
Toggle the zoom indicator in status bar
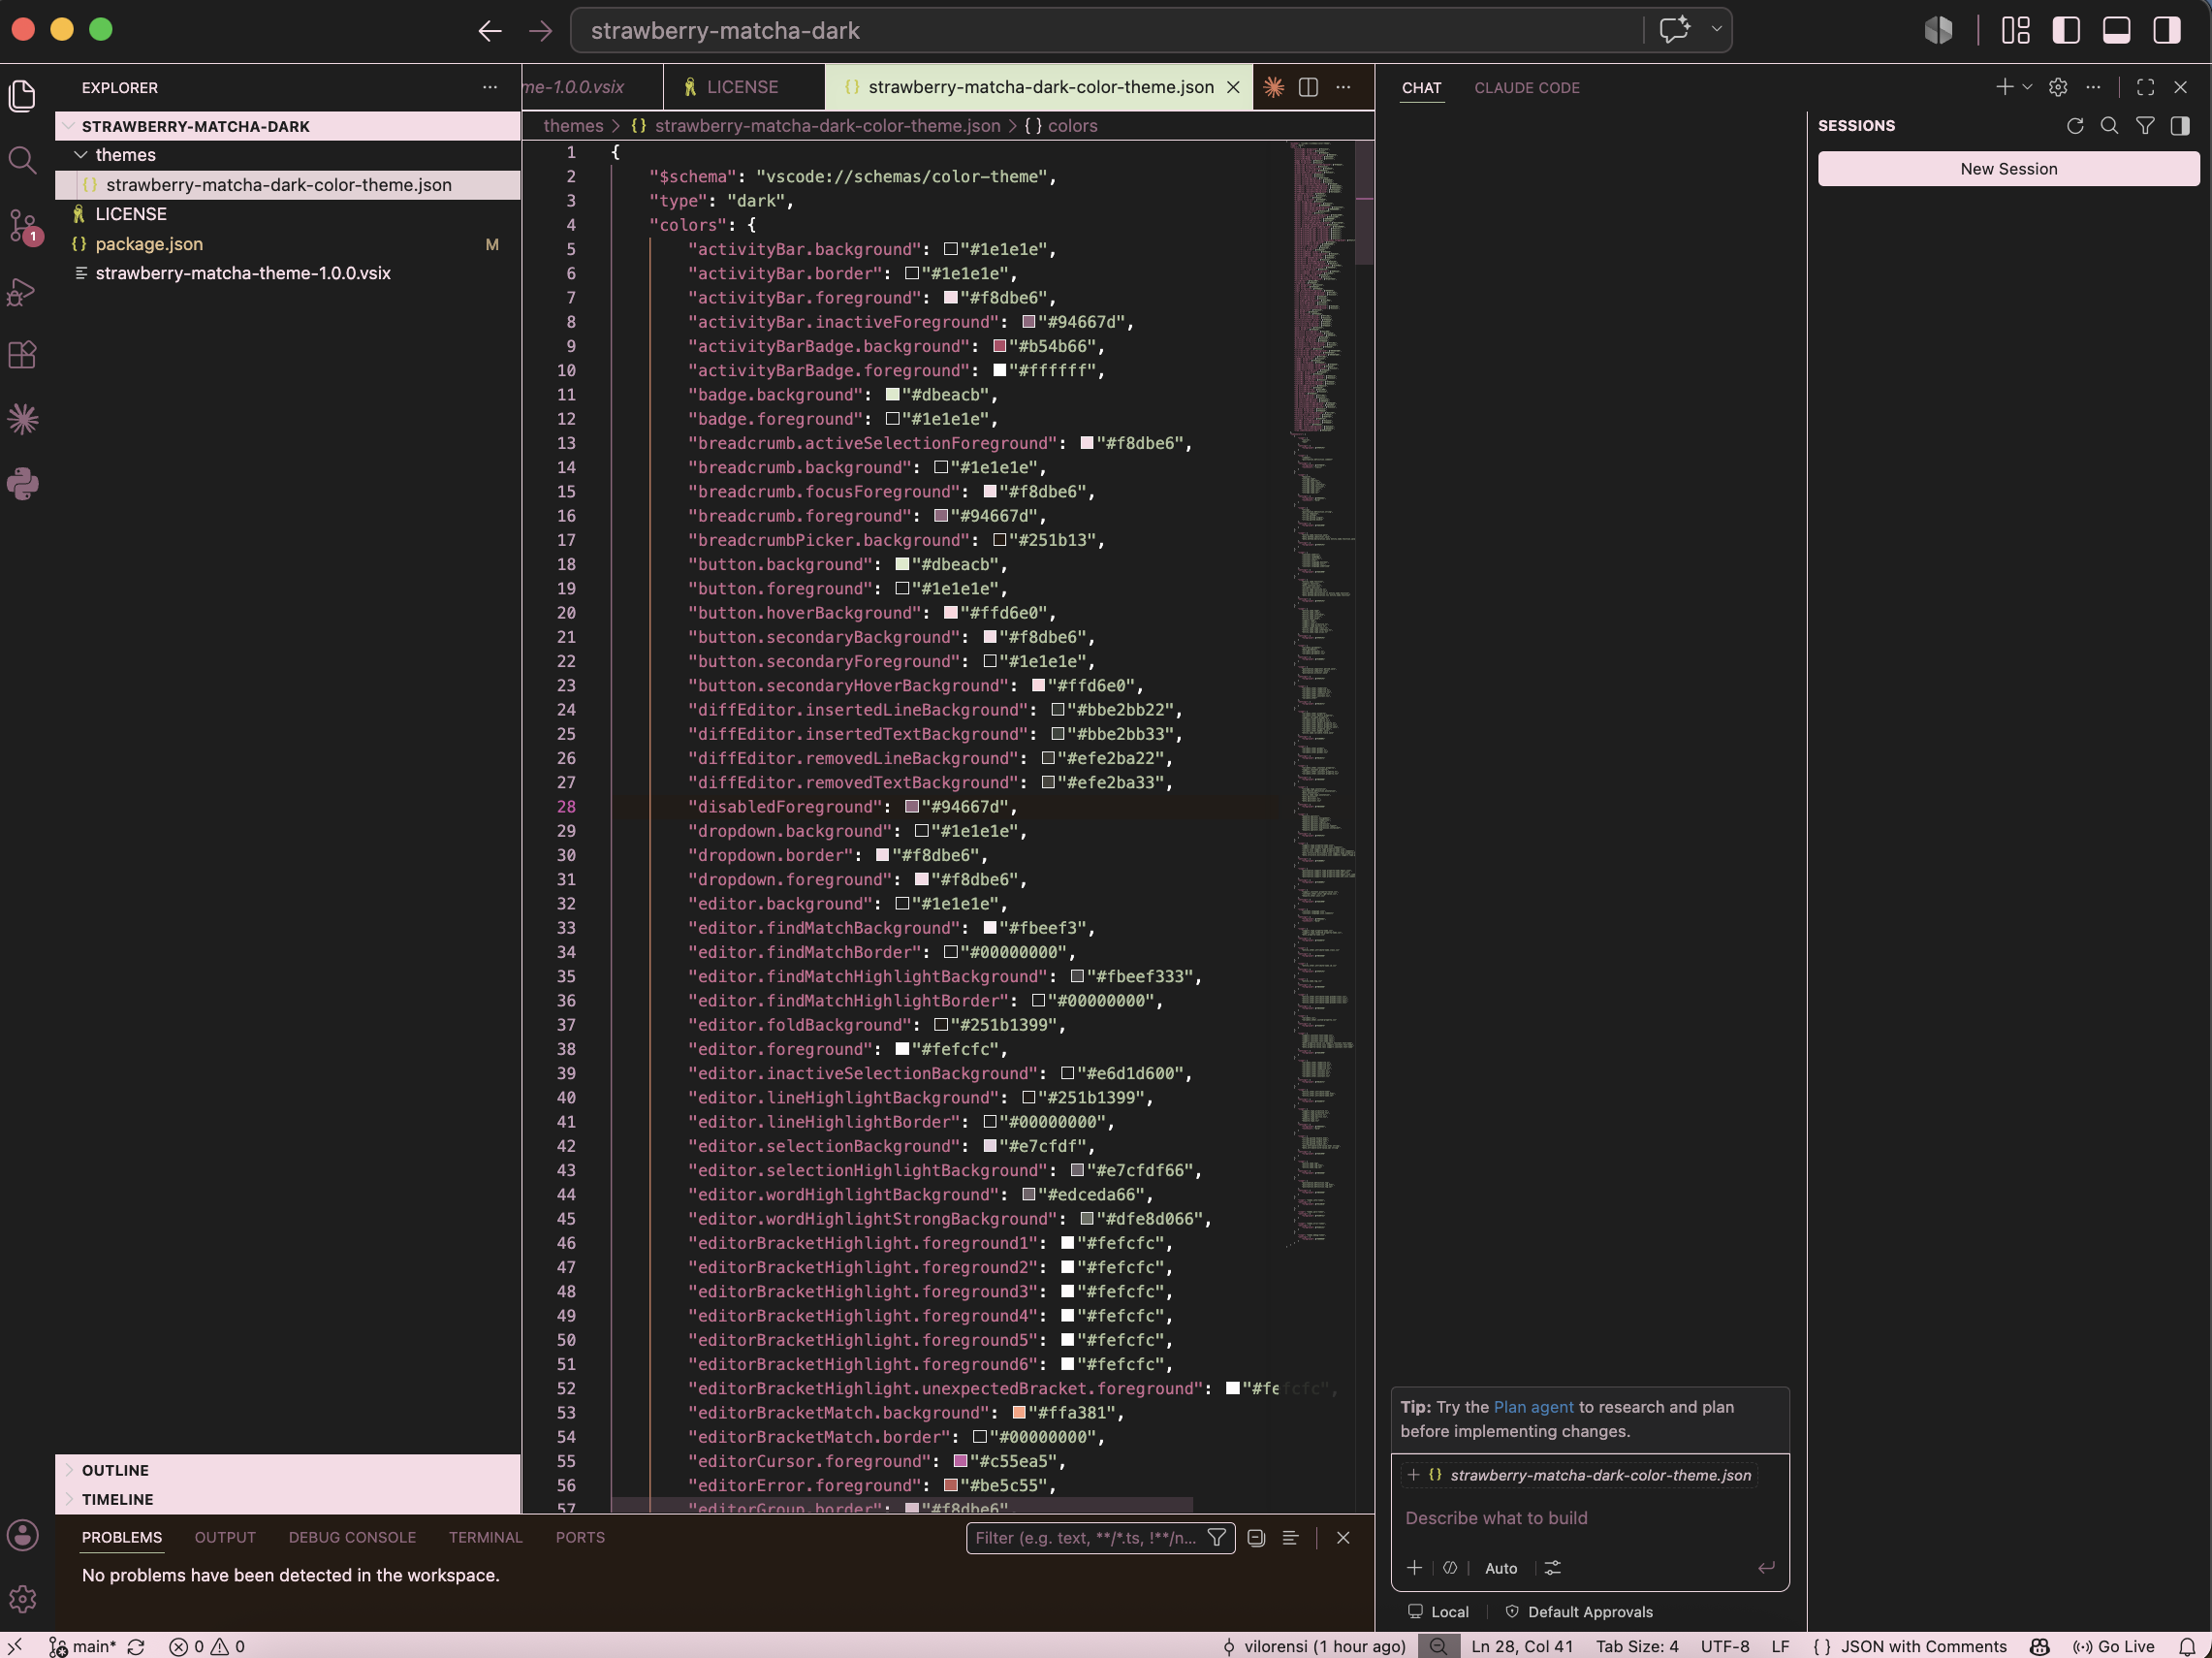pyautogui.click(x=1438, y=1646)
